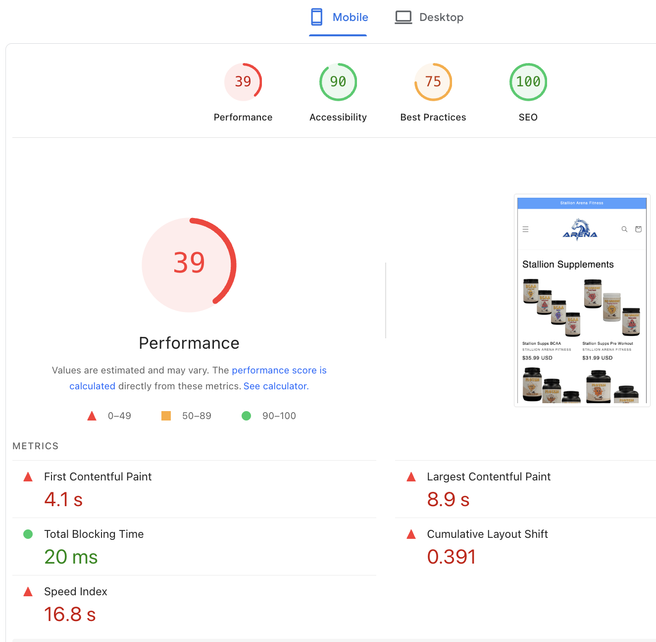
Task: Select the SEO score gauge showing 100
Action: (x=528, y=82)
